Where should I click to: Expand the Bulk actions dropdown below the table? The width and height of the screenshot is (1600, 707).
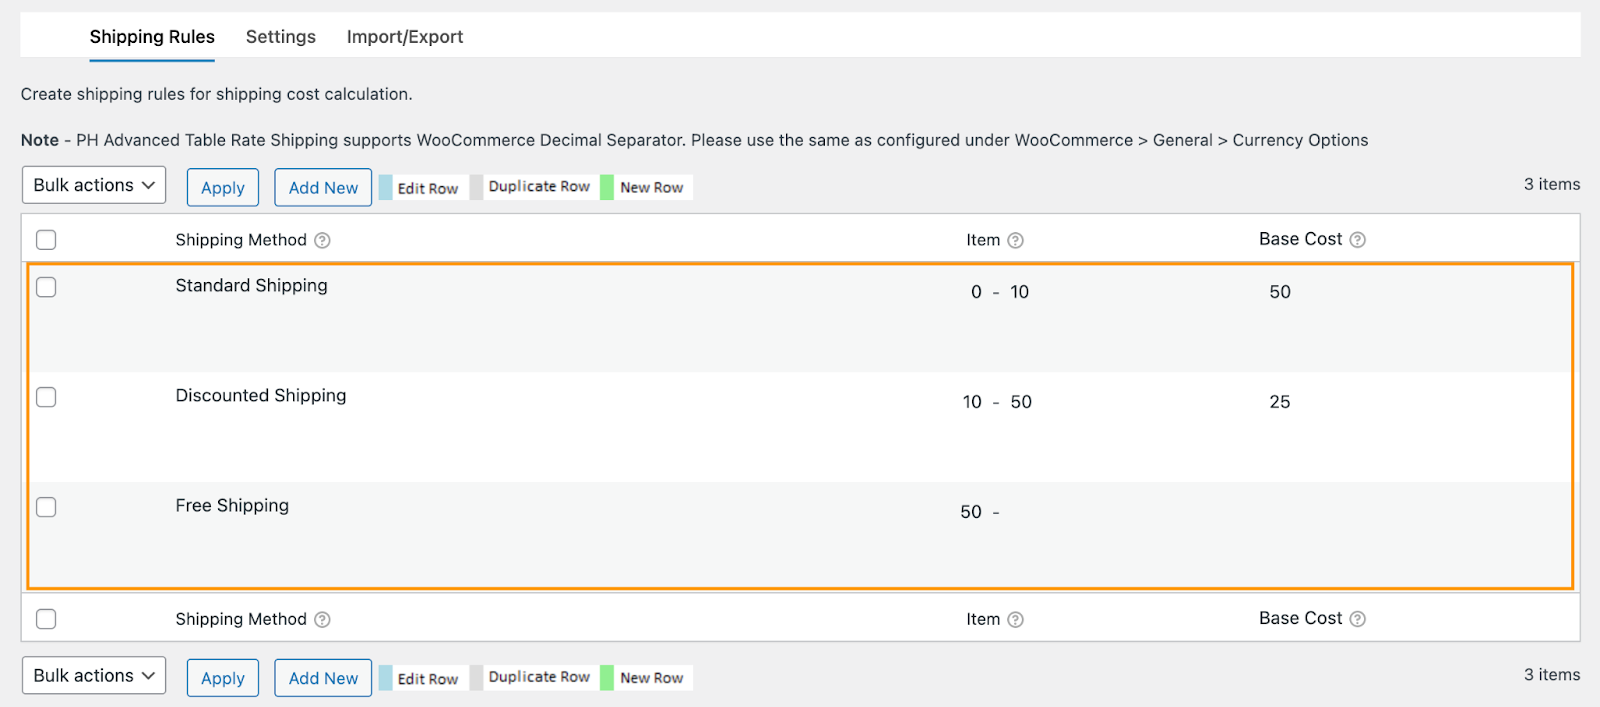[x=94, y=676]
